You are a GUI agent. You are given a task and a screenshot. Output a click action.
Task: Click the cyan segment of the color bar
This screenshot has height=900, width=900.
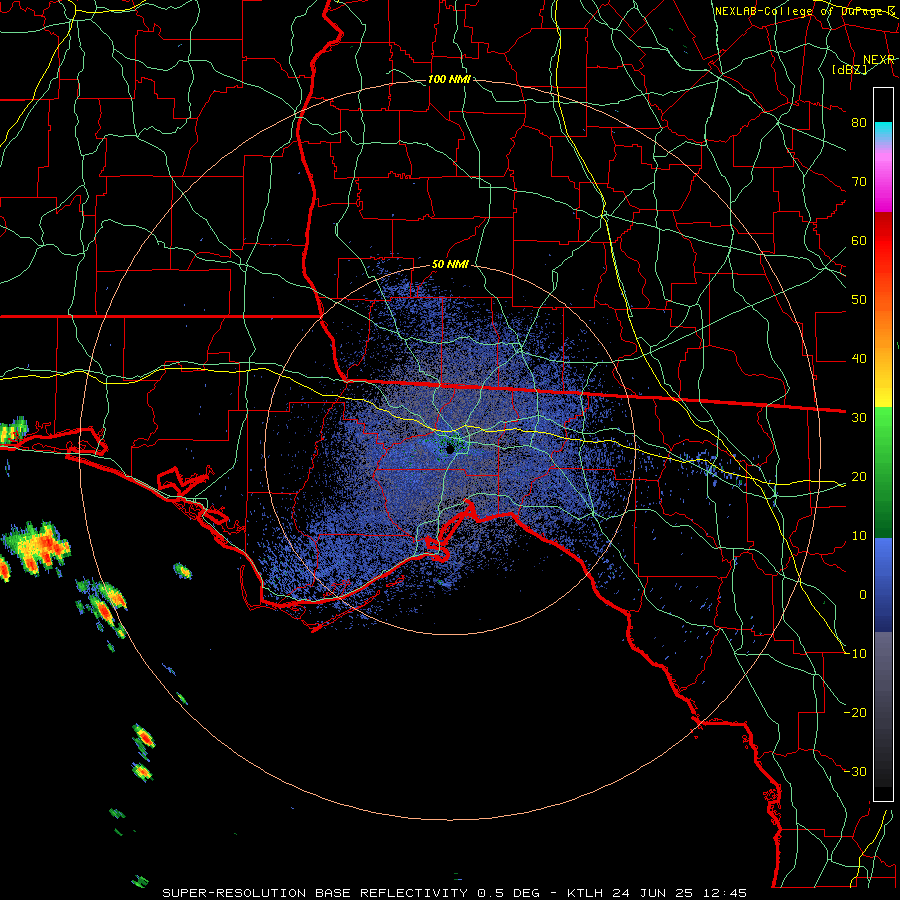[x=883, y=132]
